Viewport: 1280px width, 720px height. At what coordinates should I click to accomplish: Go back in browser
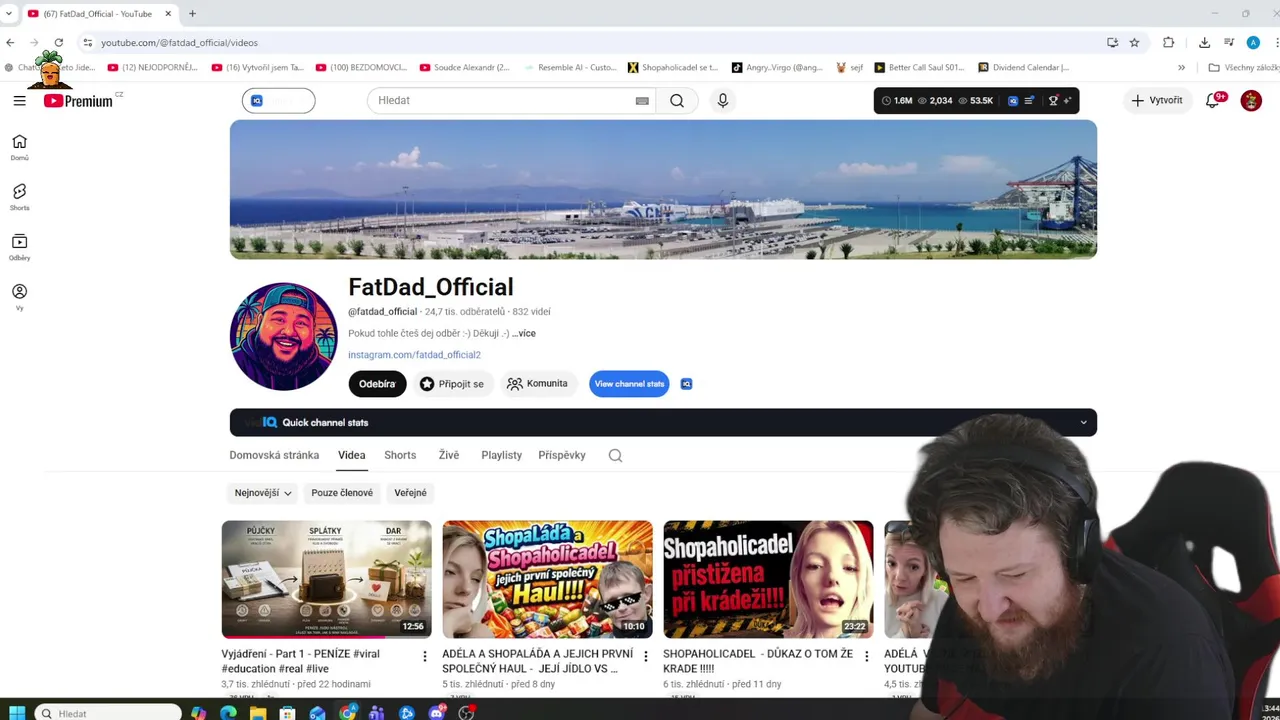click(x=10, y=42)
